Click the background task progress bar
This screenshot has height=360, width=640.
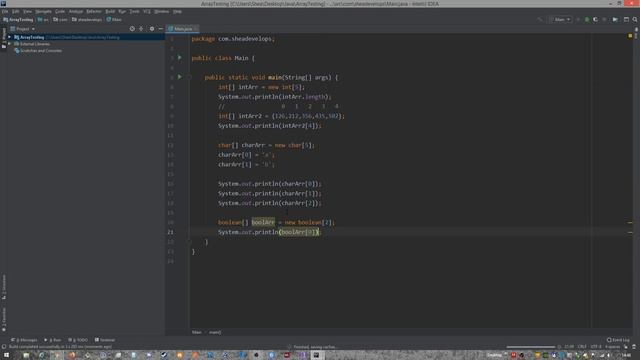pos(531,347)
